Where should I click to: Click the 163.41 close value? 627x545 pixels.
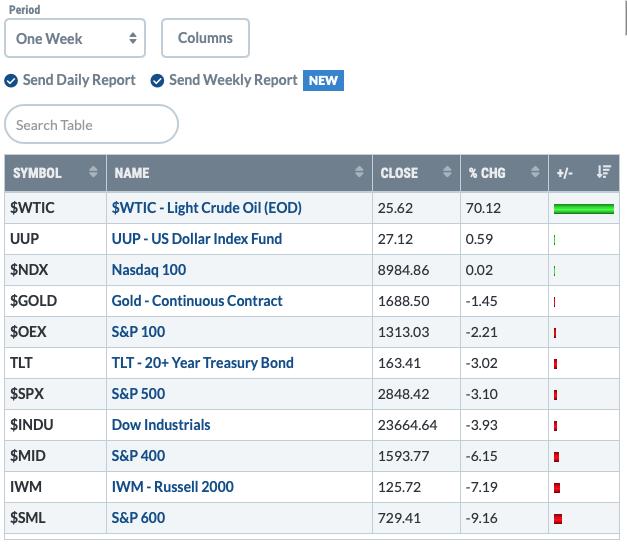point(399,363)
